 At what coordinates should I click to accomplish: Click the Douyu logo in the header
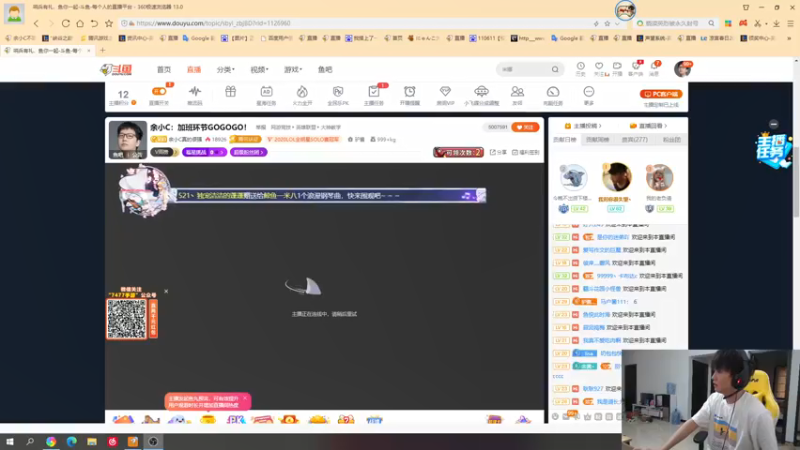tap(116, 70)
